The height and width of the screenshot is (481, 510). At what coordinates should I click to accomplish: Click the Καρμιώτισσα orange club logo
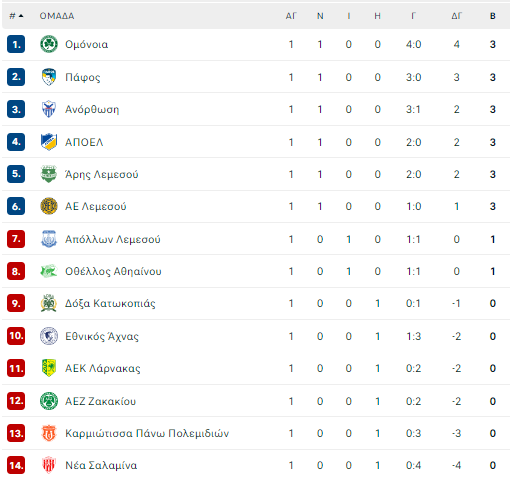(x=49, y=433)
